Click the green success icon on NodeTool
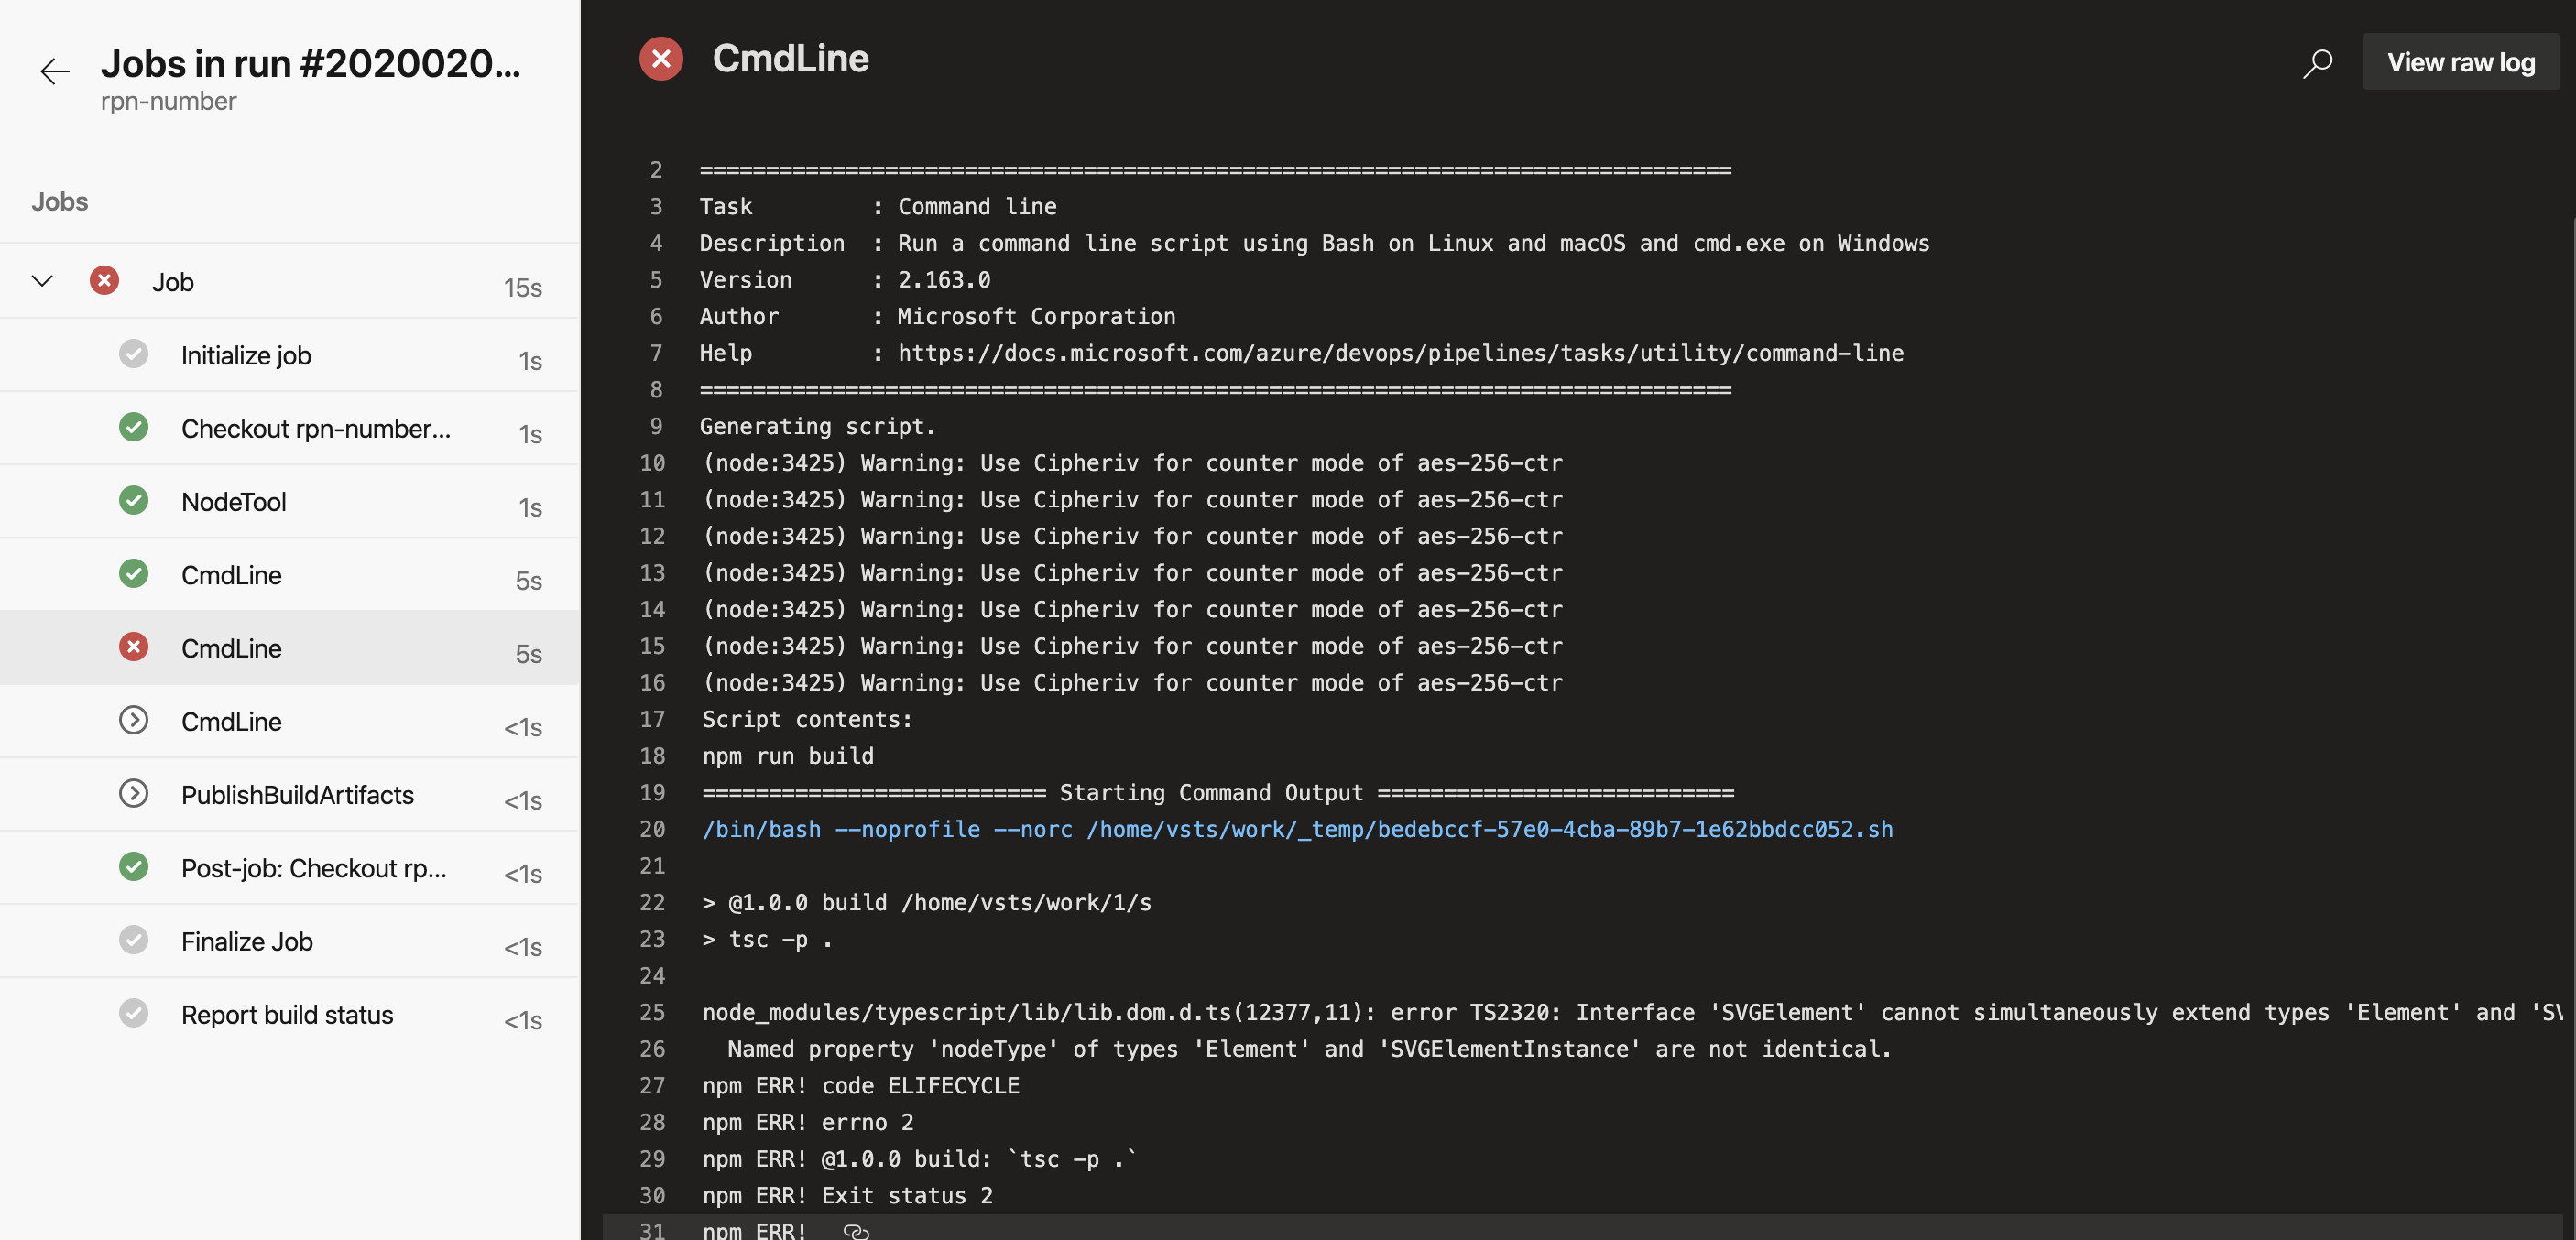Viewport: 2576px width, 1240px height. pyautogui.click(x=134, y=500)
